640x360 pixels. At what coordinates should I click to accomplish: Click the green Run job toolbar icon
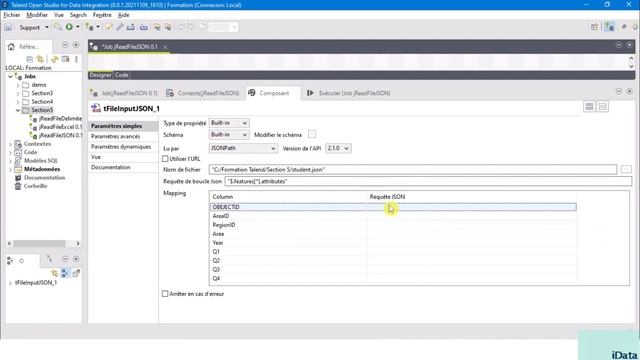pyautogui.click(x=69, y=27)
